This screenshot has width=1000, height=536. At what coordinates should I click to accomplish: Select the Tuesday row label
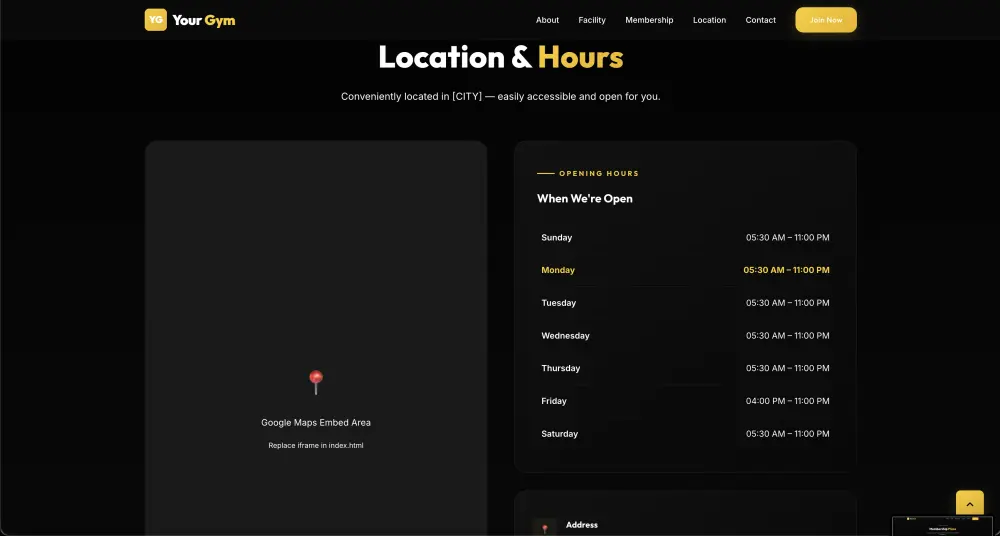point(559,302)
